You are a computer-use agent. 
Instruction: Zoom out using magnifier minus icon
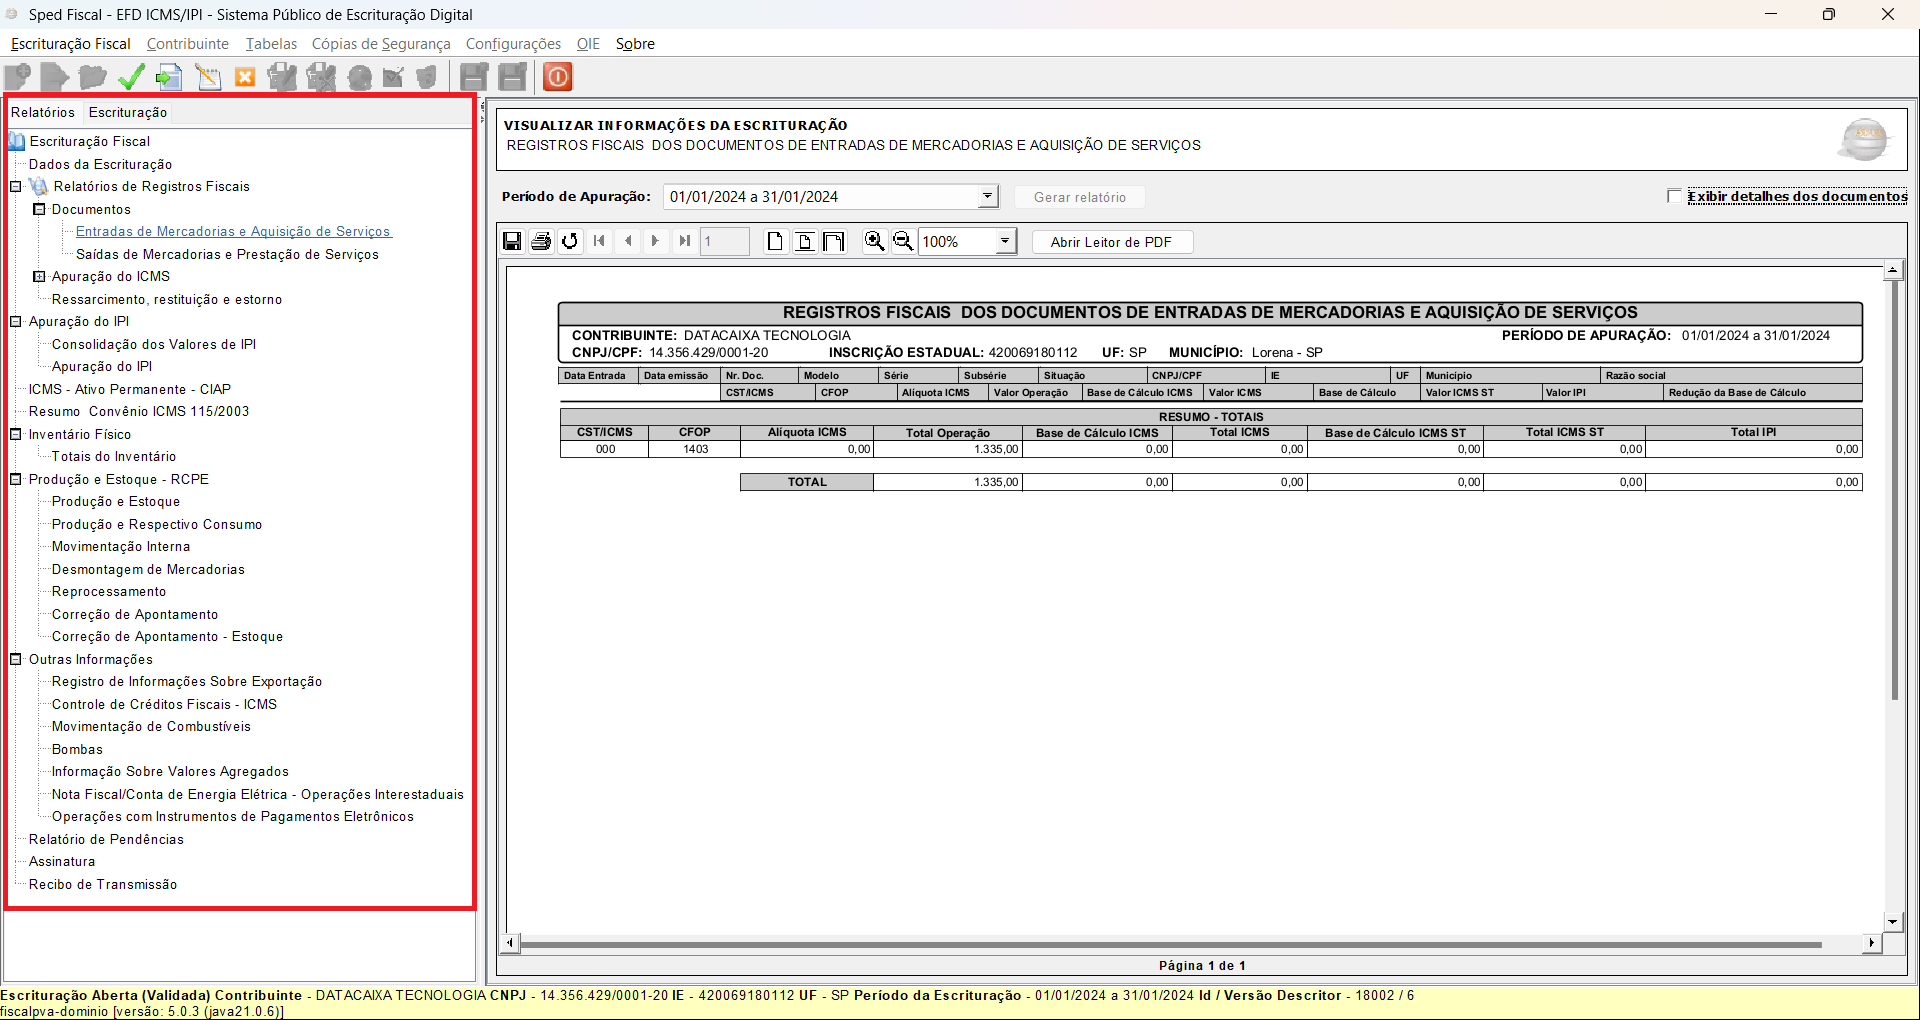(902, 241)
